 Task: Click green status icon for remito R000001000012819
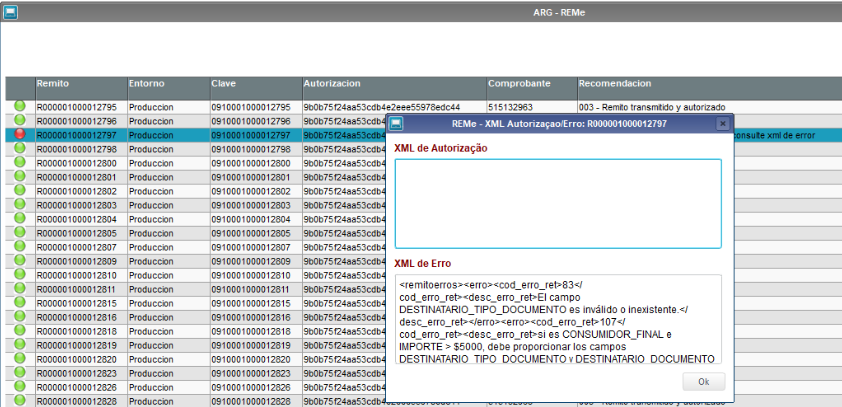pos(20,344)
